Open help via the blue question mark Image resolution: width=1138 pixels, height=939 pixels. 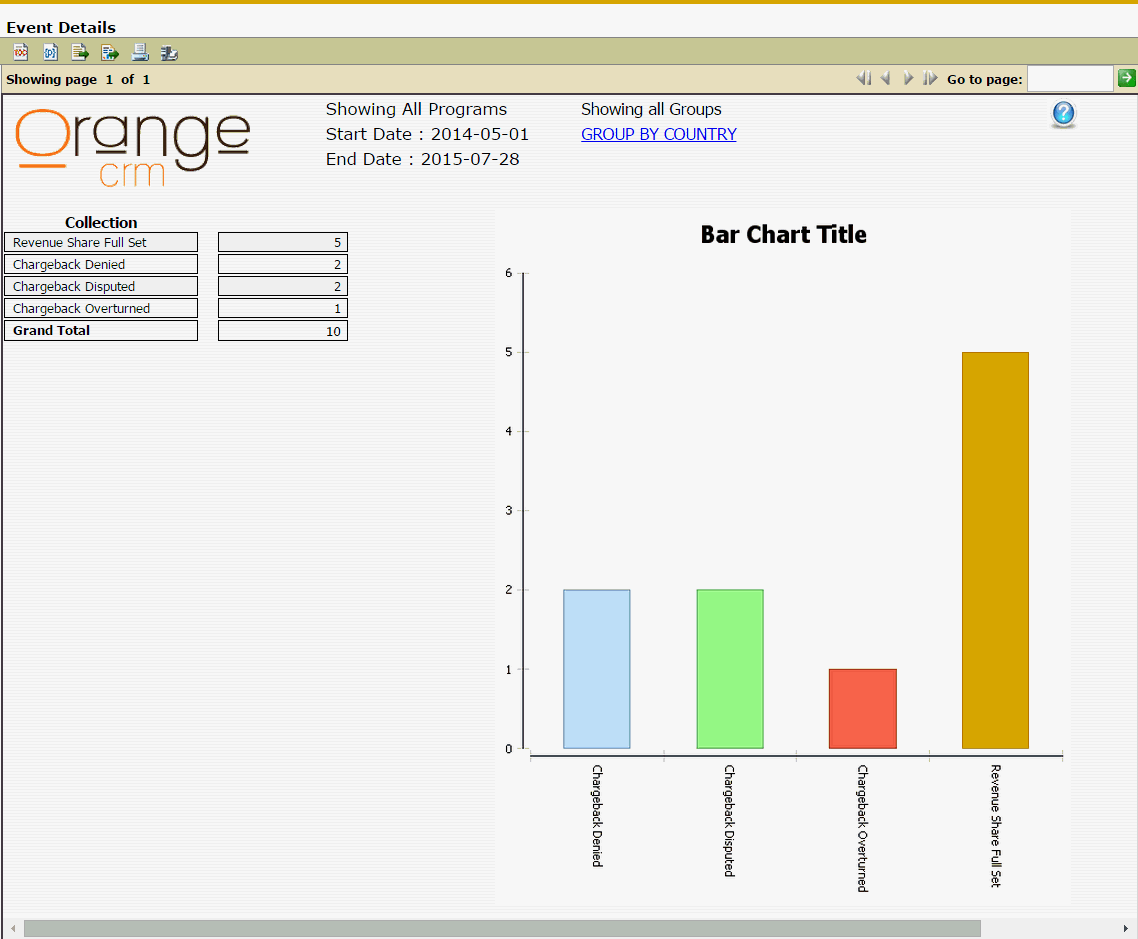pos(1063,114)
